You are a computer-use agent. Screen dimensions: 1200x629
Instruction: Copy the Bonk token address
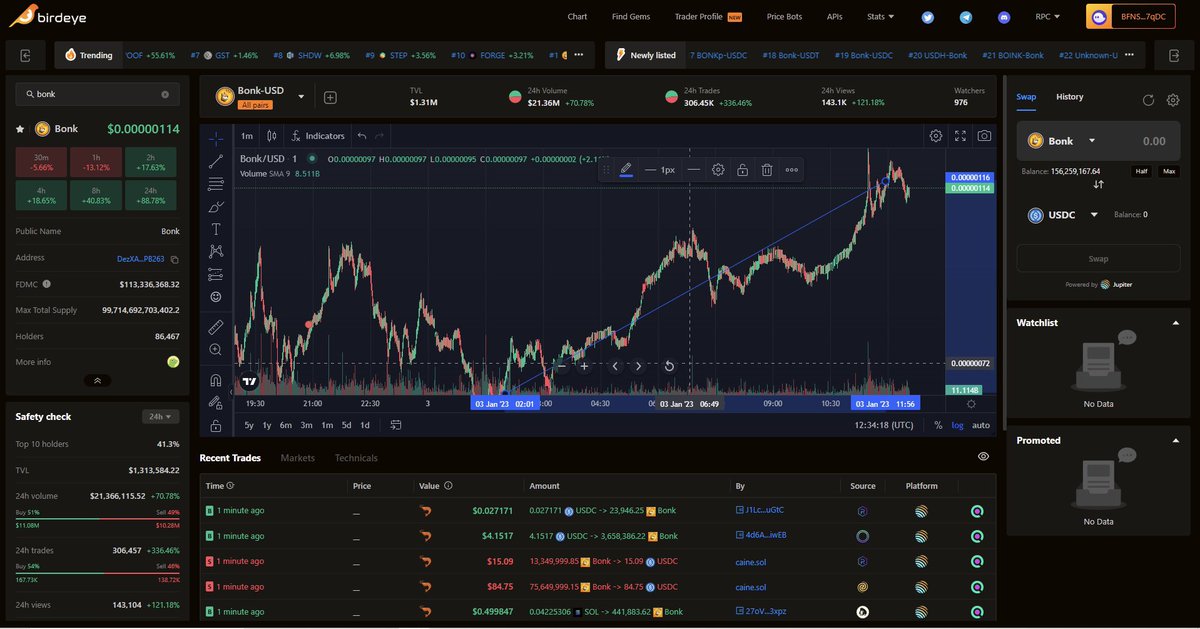pyautogui.click(x=175, y=259)
